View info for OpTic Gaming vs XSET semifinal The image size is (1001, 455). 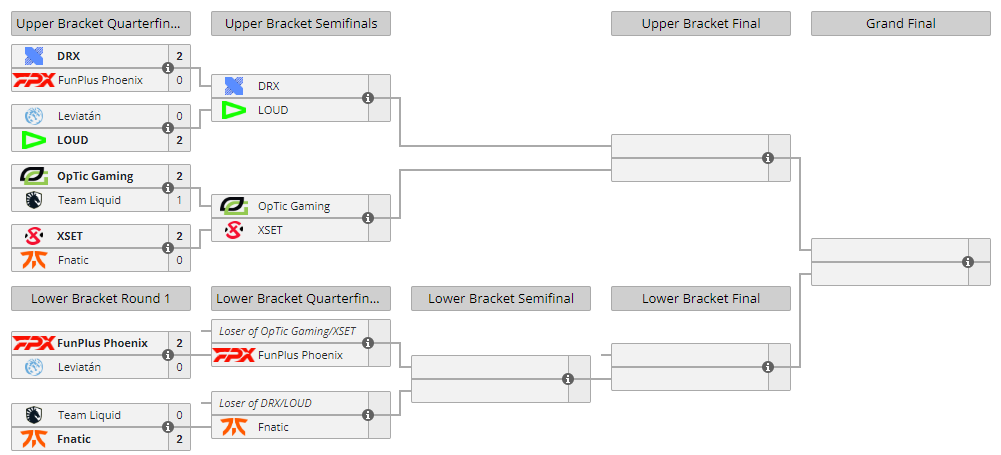[368, 218]
